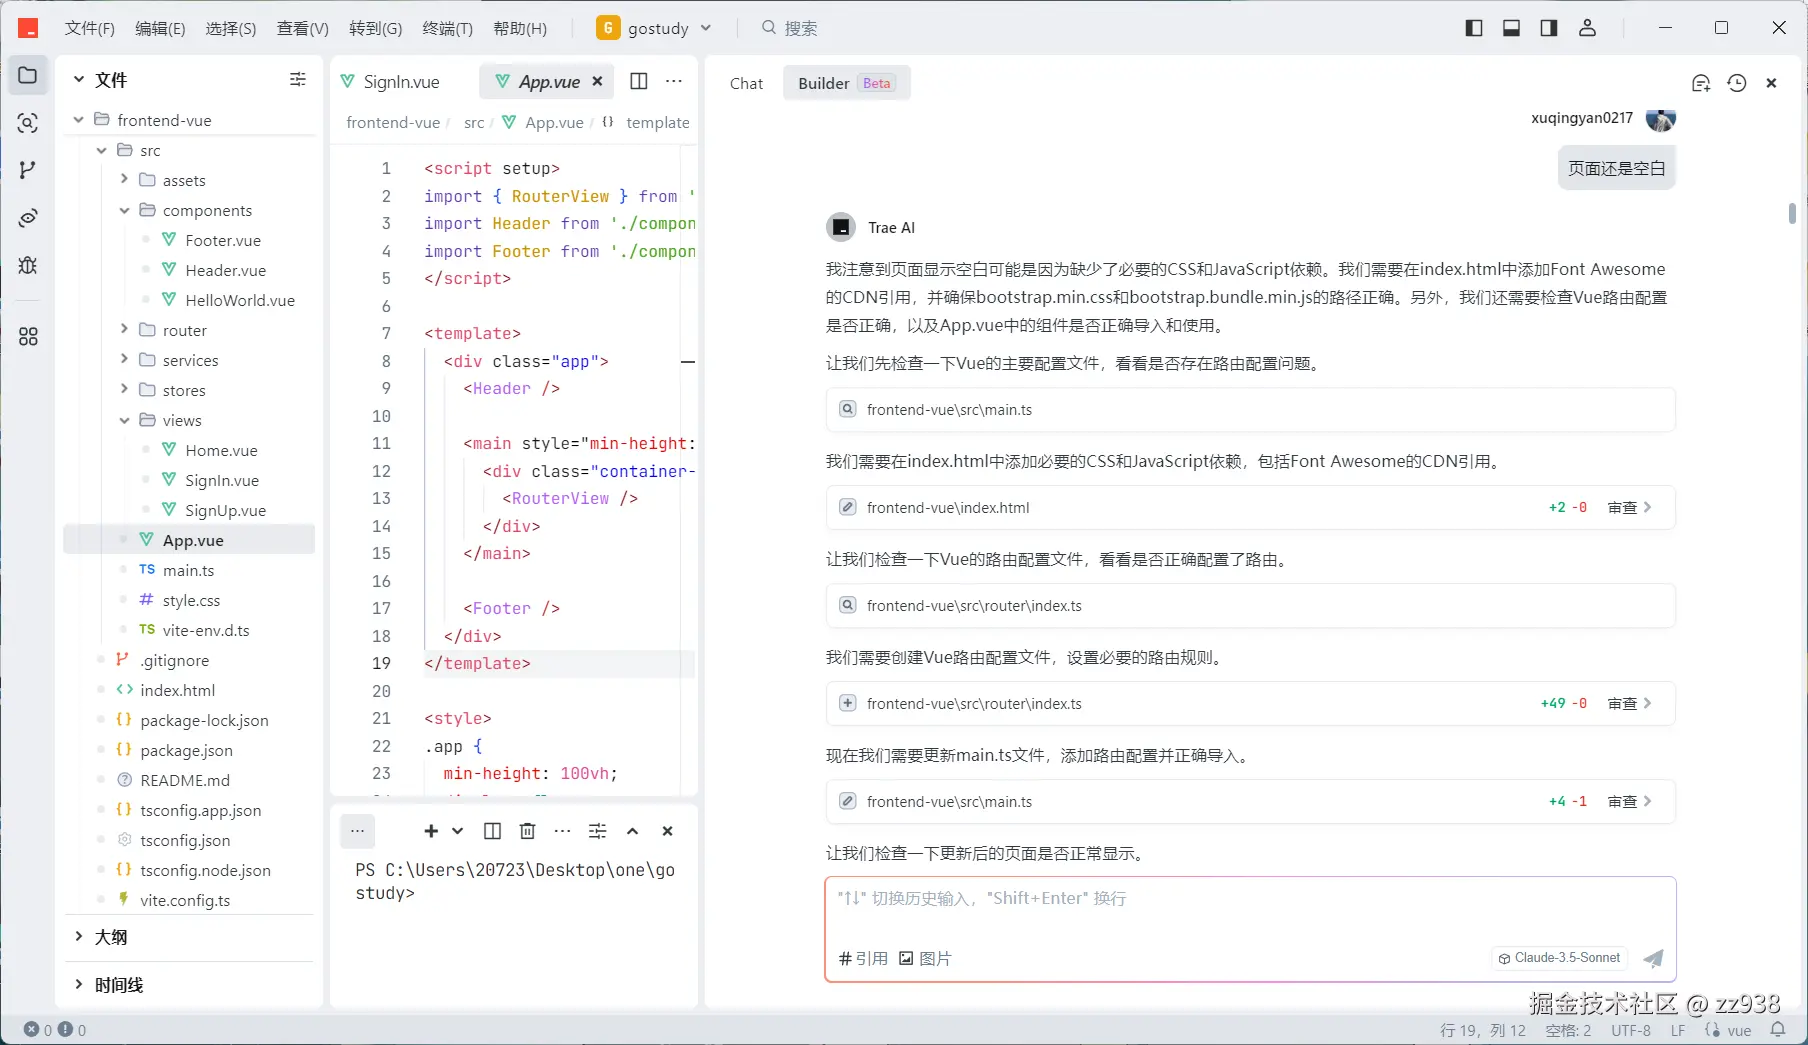The width and height of the screenshot is (1808, 1045).
Task: Open the terminal panel views overflow button
Action: tap(357, 831)
